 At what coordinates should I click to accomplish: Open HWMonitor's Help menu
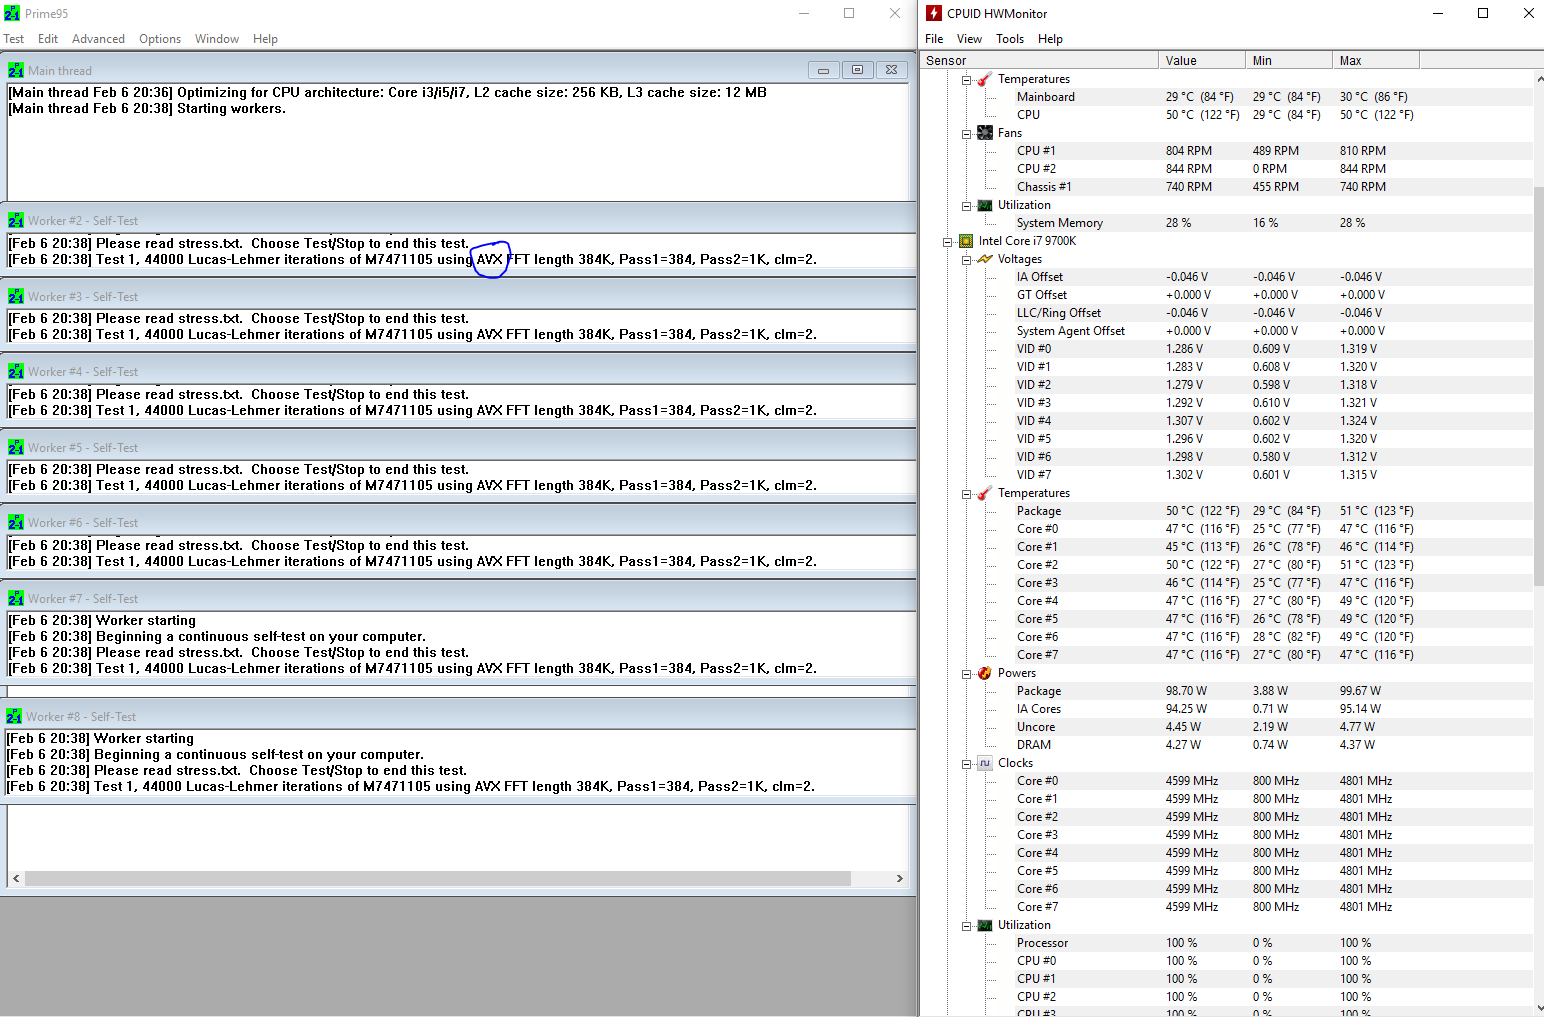[1050, 39]
